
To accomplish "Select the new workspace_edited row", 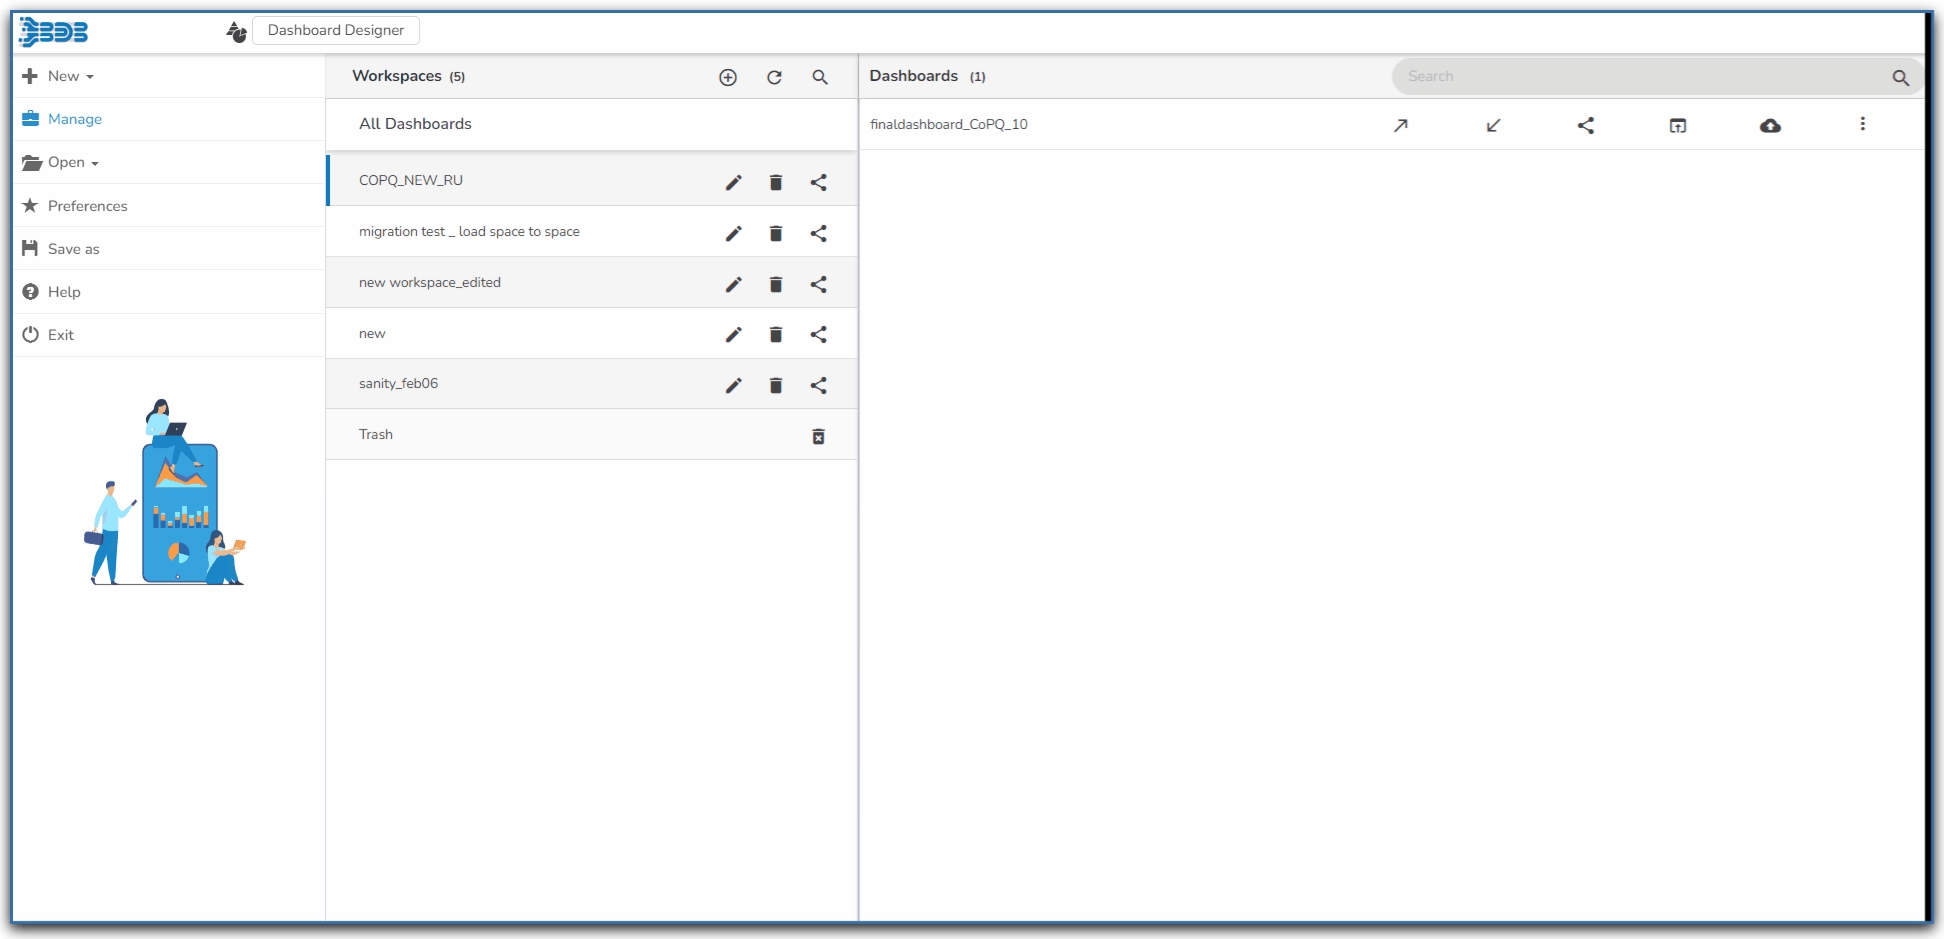I will click(592, 282).
